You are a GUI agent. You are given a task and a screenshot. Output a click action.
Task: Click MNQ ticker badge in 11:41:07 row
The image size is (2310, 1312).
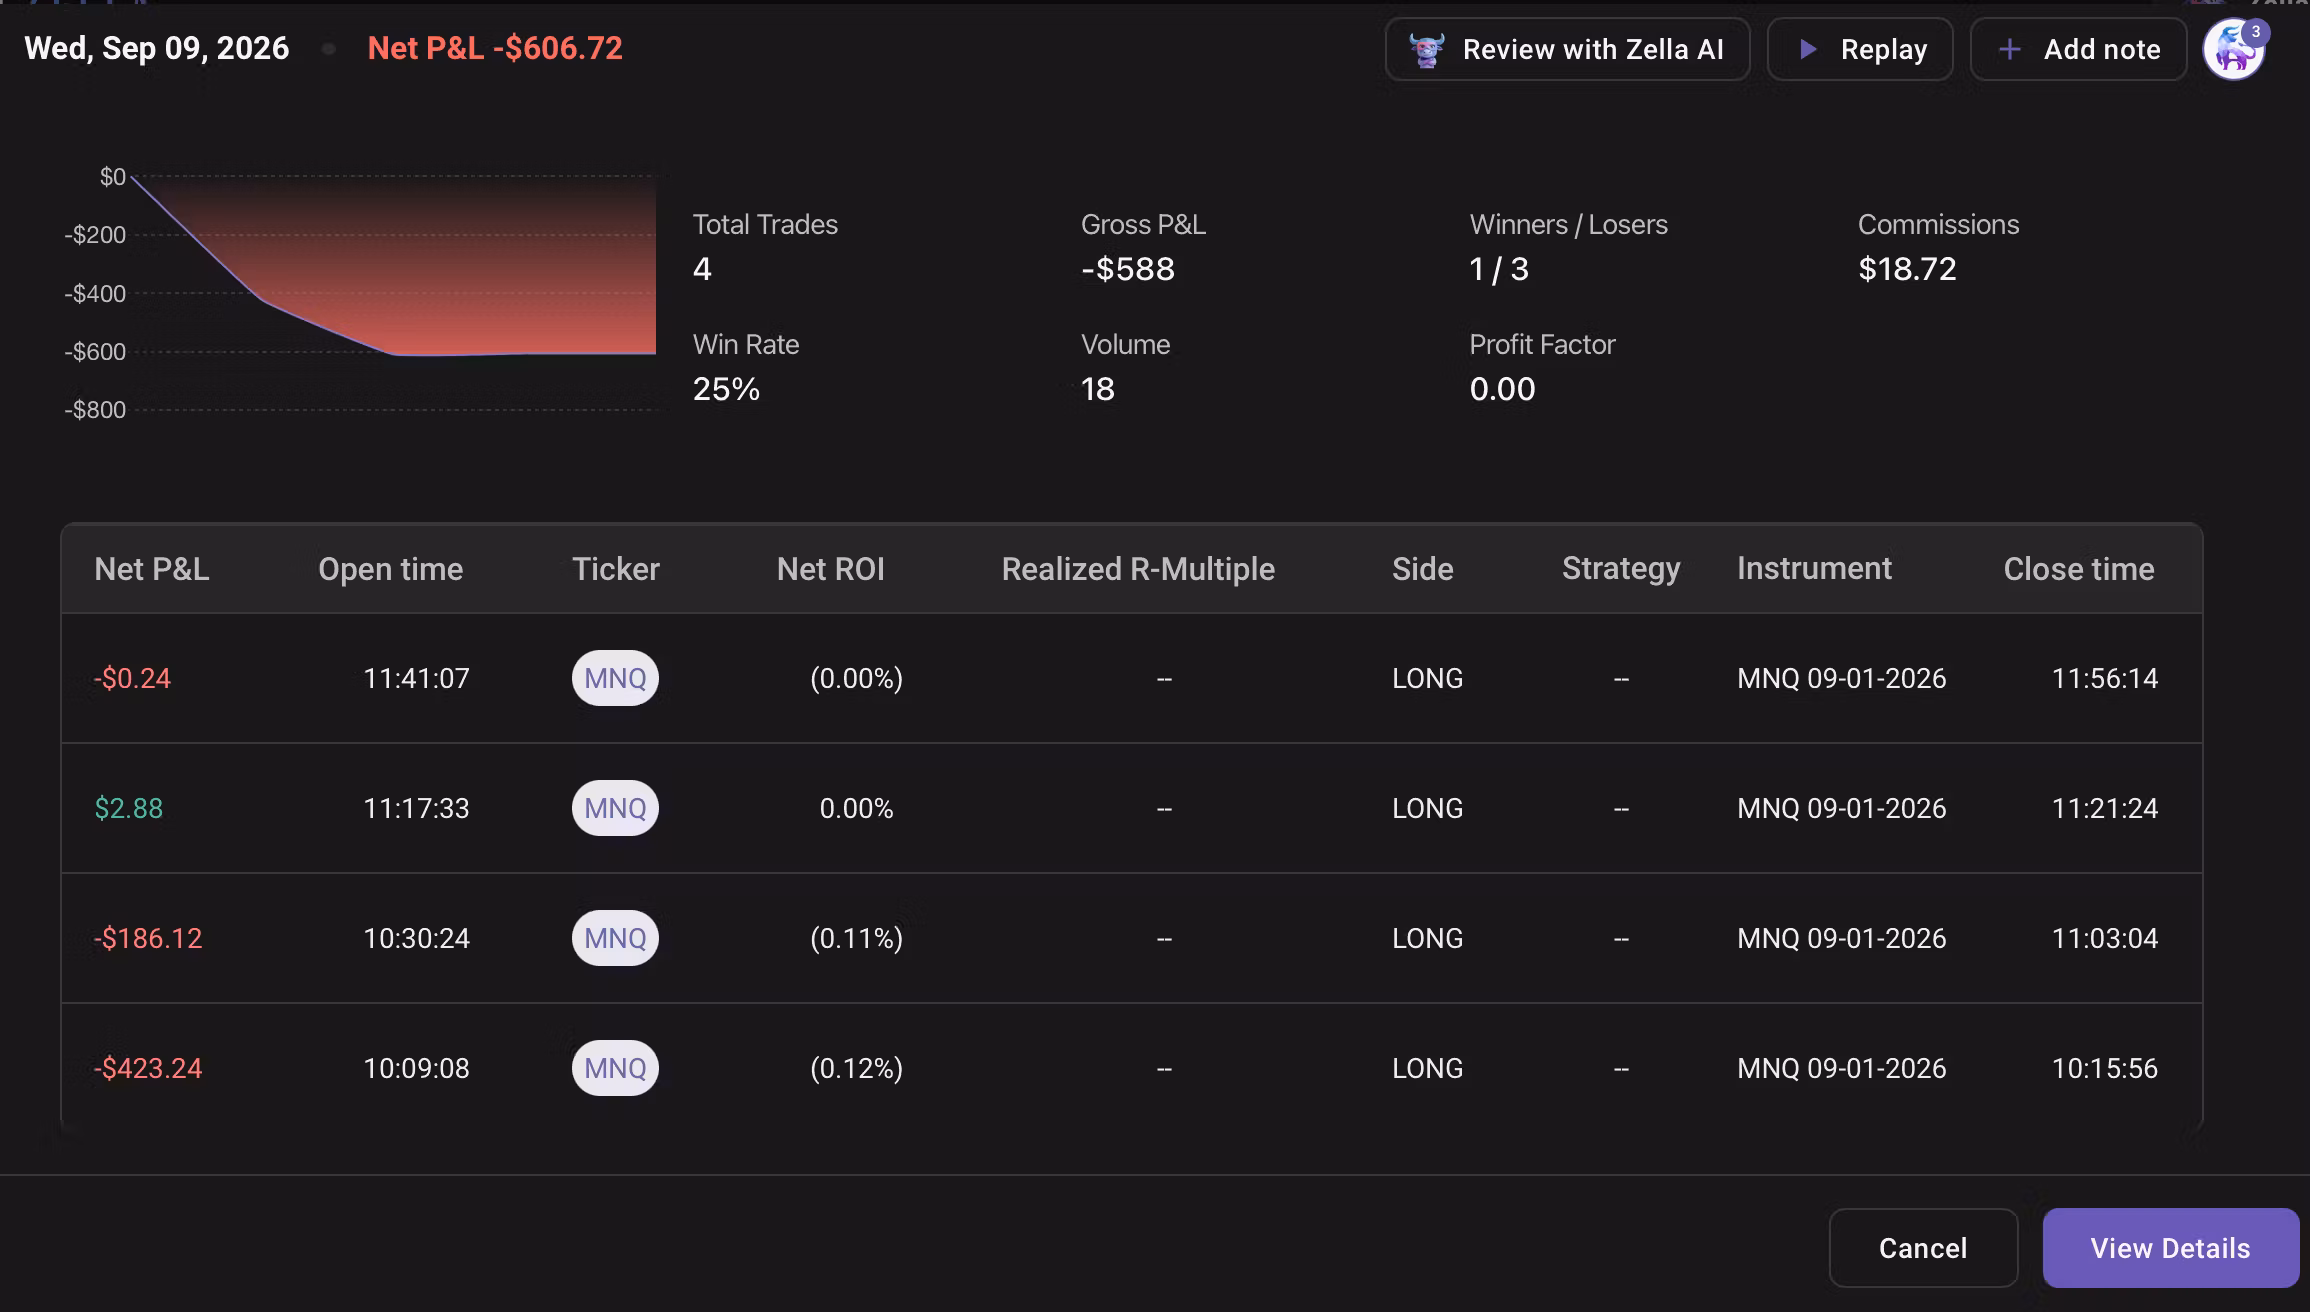click(615, 678)
